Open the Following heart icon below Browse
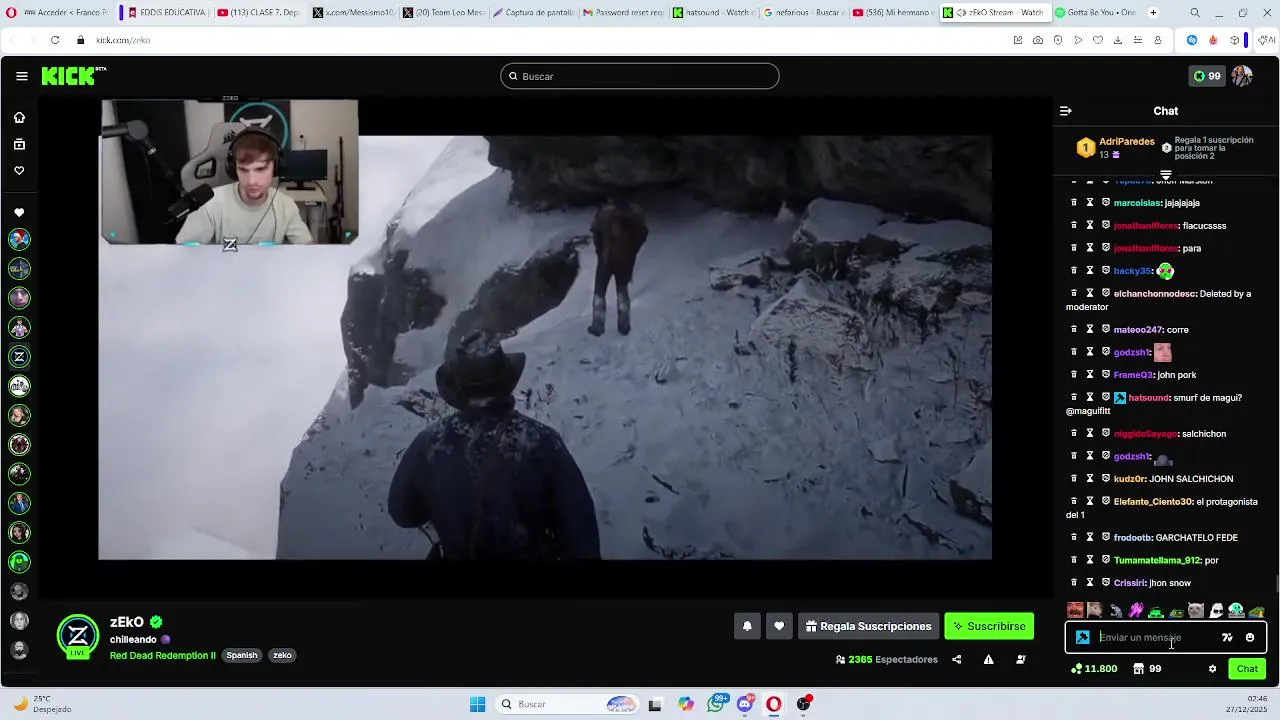1280x720 pixels. 19,171
